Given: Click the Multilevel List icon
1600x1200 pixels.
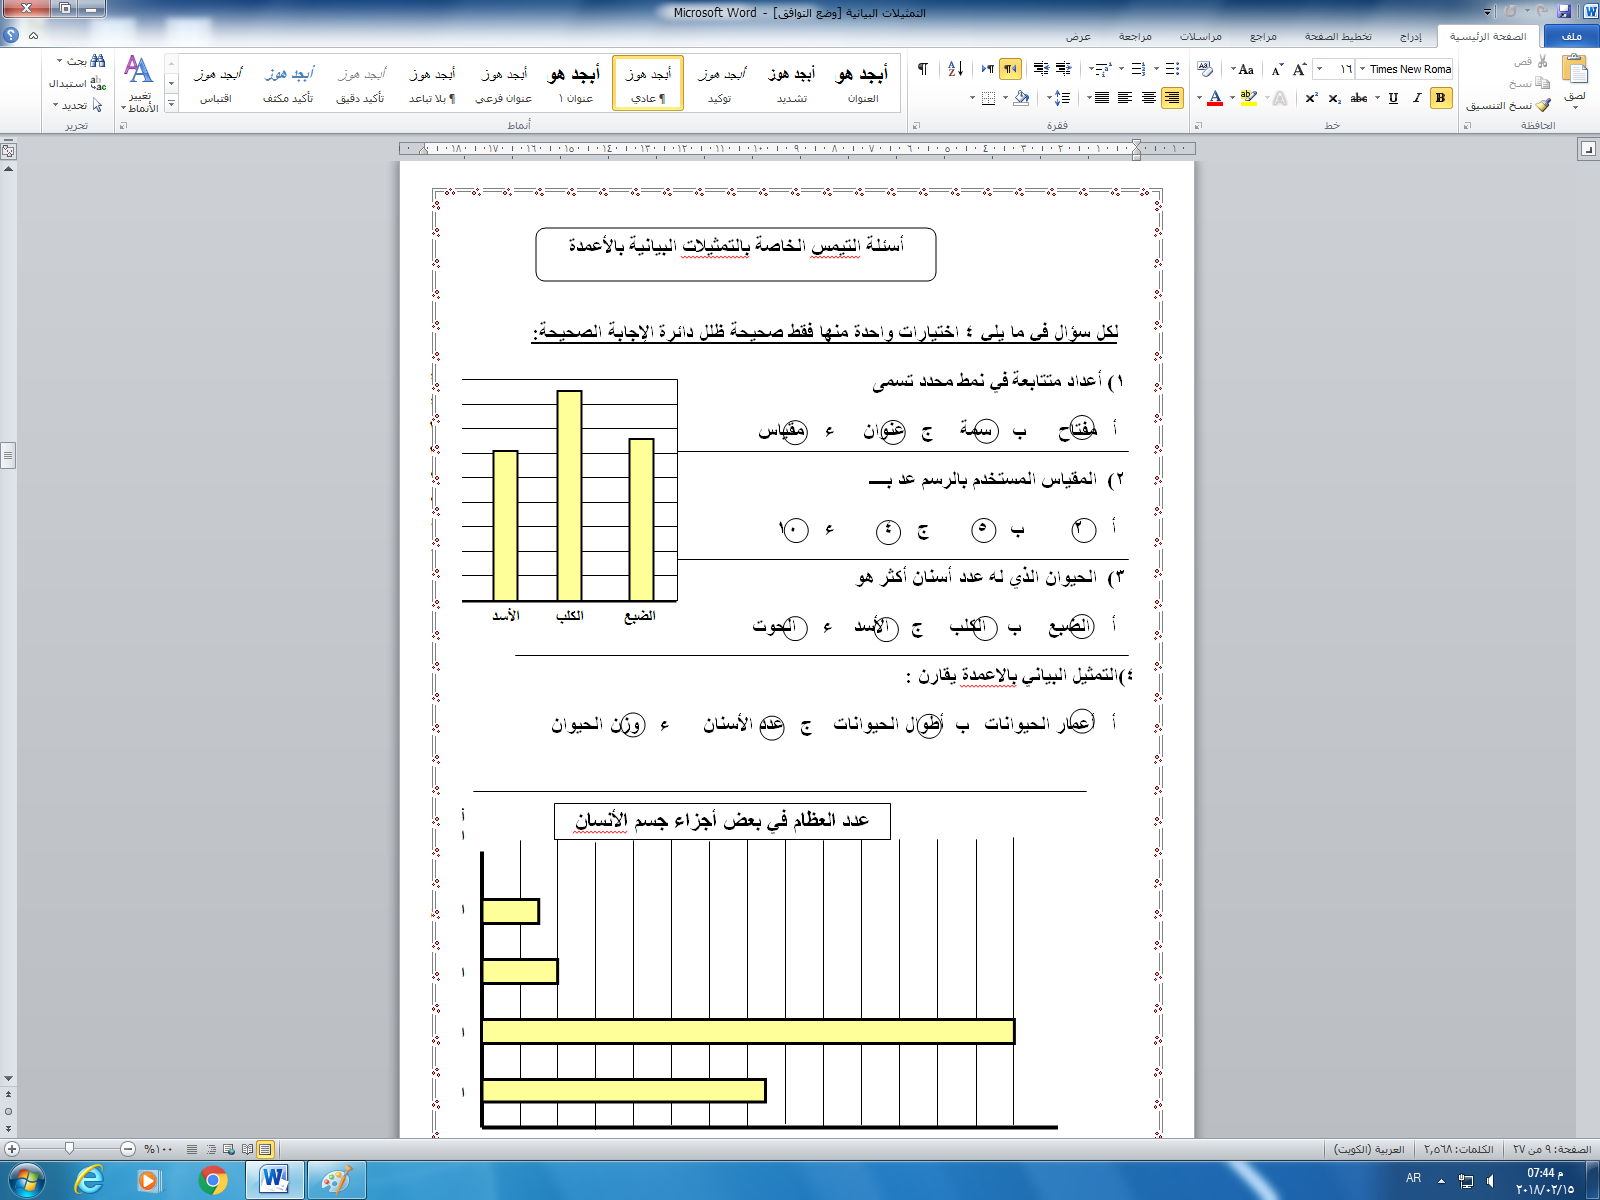Looking at the screenshot, I should point(1103,69).
